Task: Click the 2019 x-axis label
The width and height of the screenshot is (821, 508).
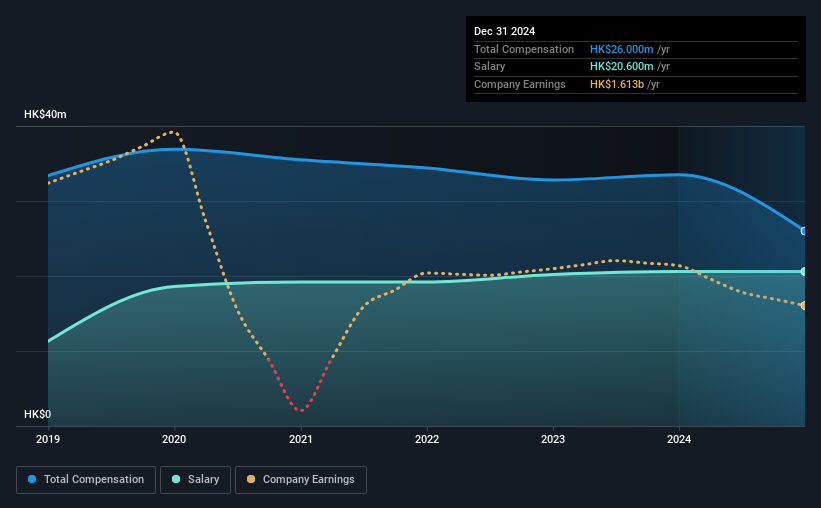Action: 48,439
